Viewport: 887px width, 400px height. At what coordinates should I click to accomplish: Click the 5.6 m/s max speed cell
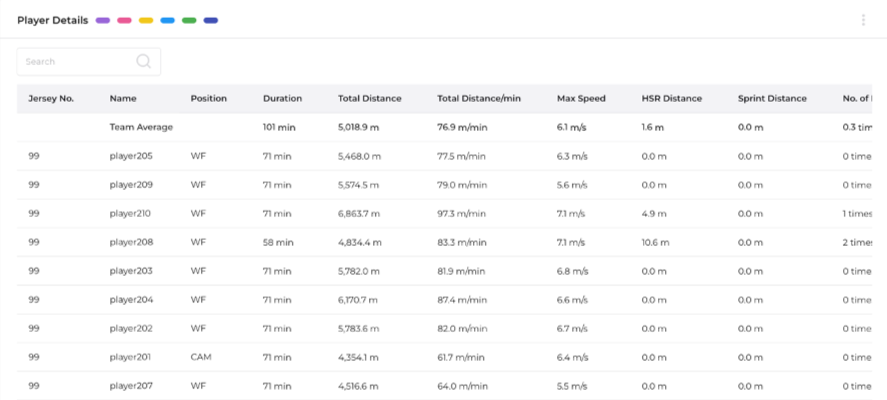[572, 185]
